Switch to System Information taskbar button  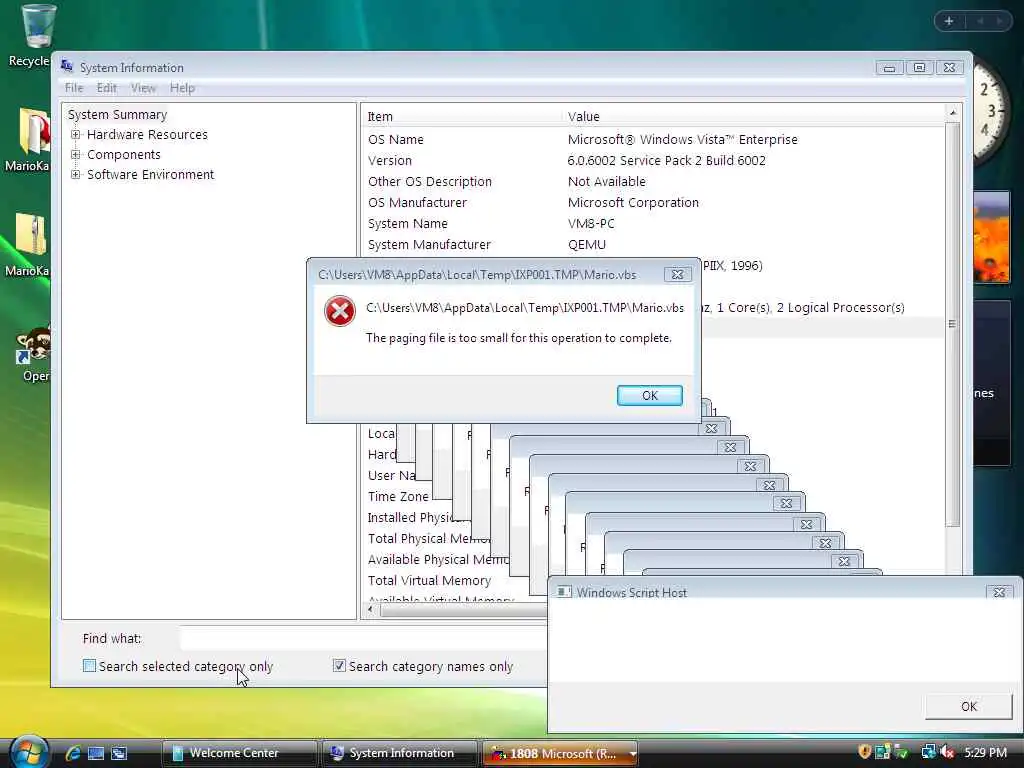point(400,753)
